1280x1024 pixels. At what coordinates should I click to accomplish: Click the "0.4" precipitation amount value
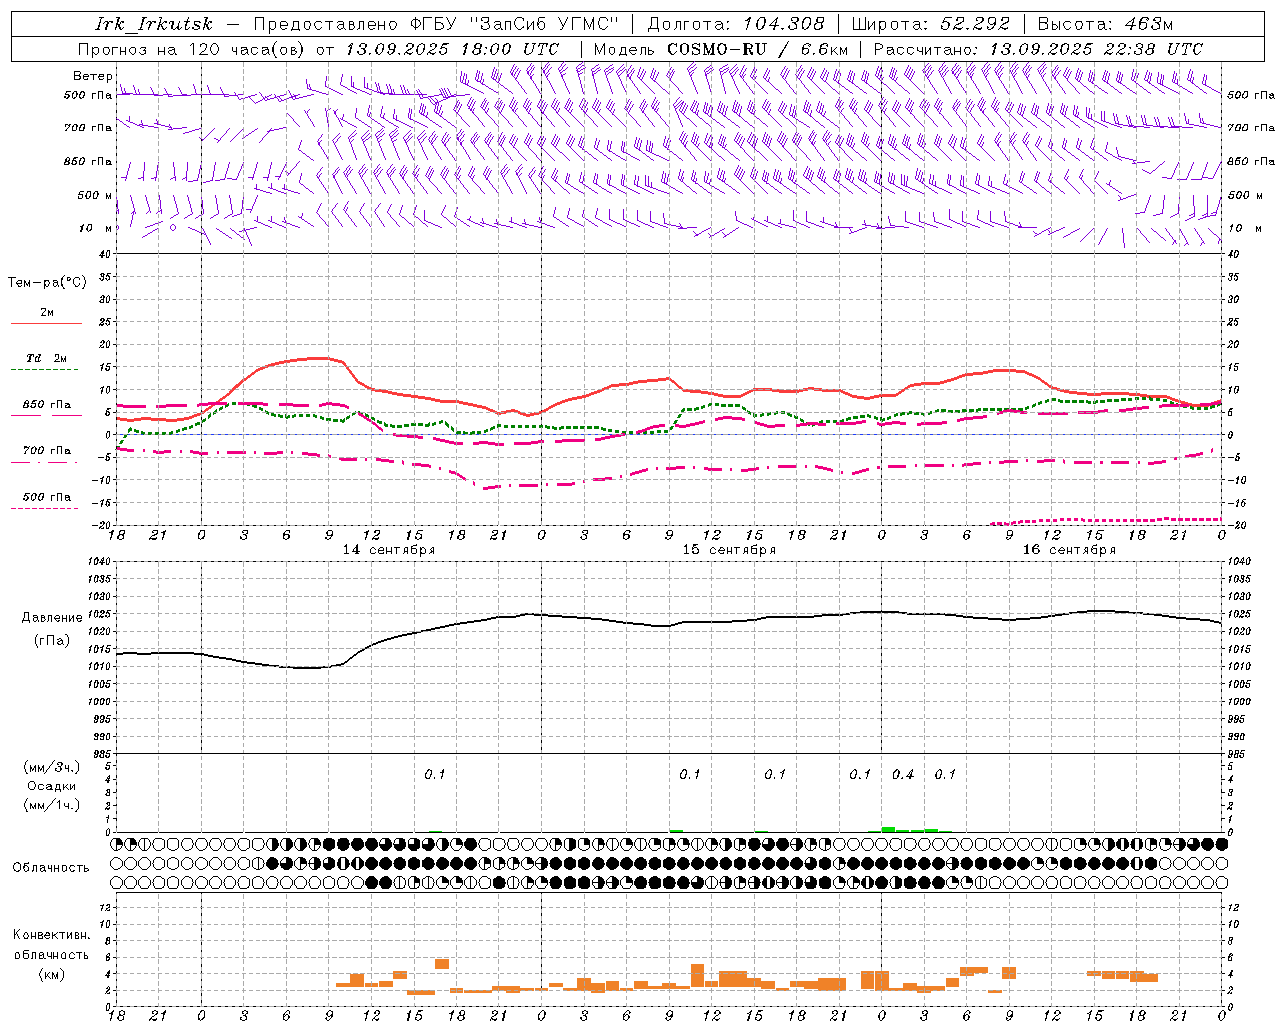(903, 775)
